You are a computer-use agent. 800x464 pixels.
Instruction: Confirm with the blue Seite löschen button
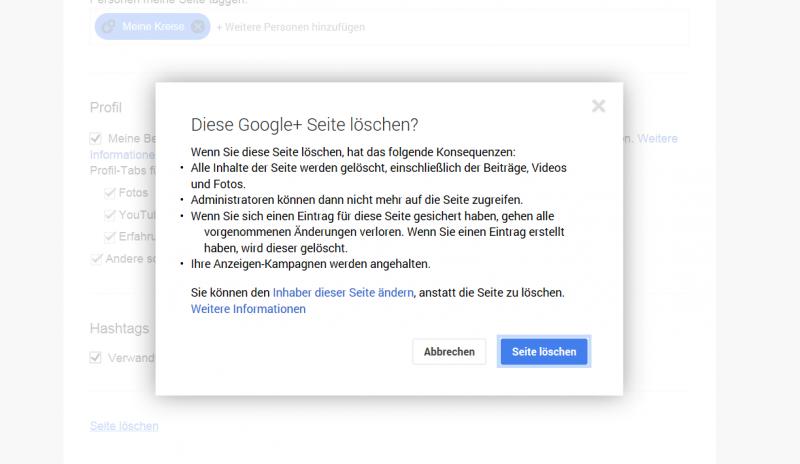[x=544, y=352]
